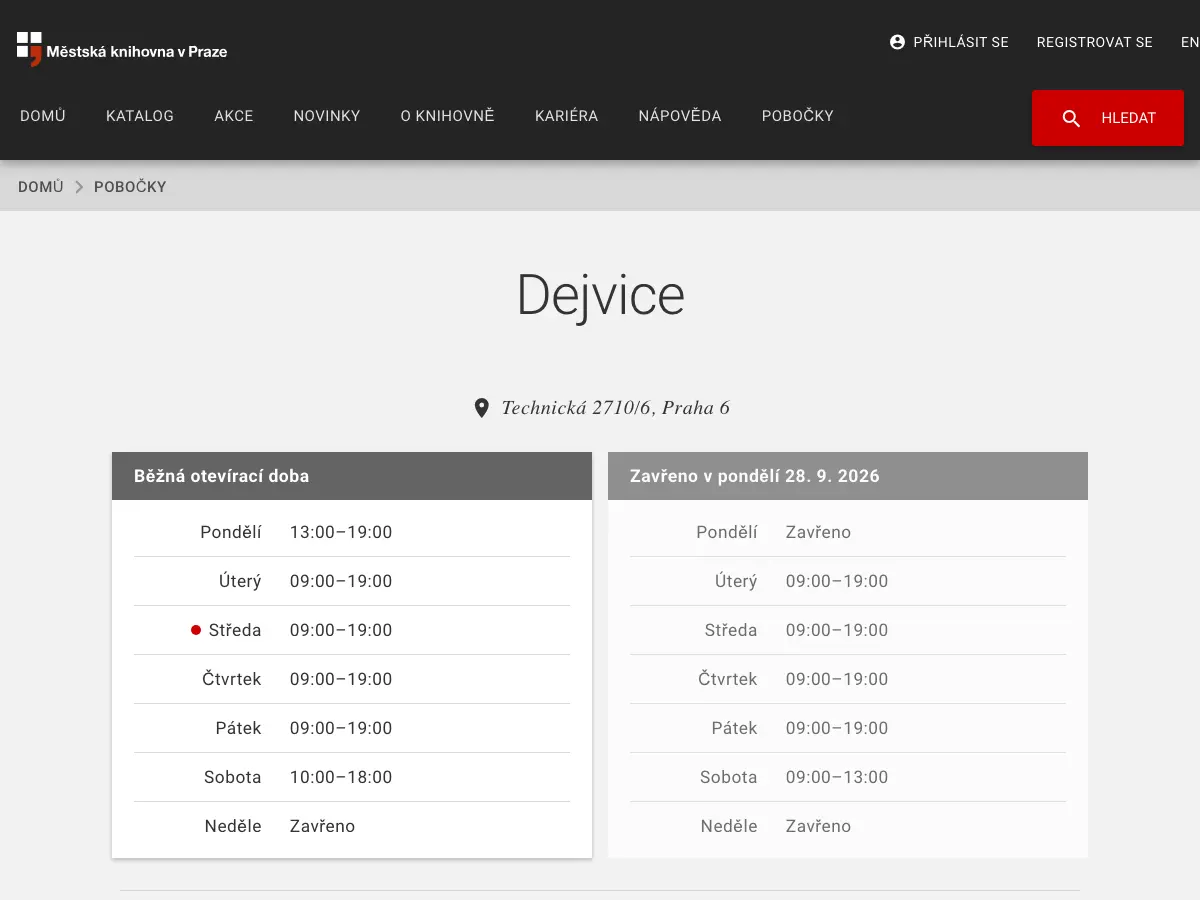This screenshot has height=900, width=1200.
Task: Click Čtvrtek label in regular hours table
Action: (232, 679)
